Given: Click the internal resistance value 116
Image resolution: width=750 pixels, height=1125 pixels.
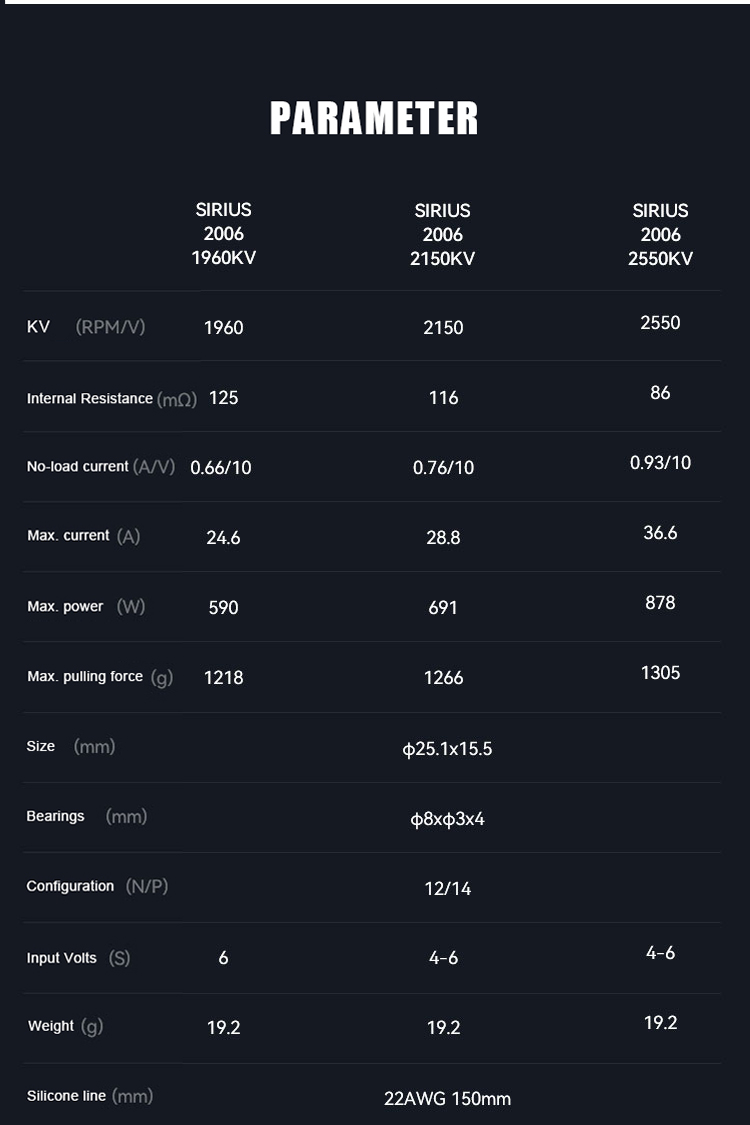Looking at the screenshot, I should 443,398.
